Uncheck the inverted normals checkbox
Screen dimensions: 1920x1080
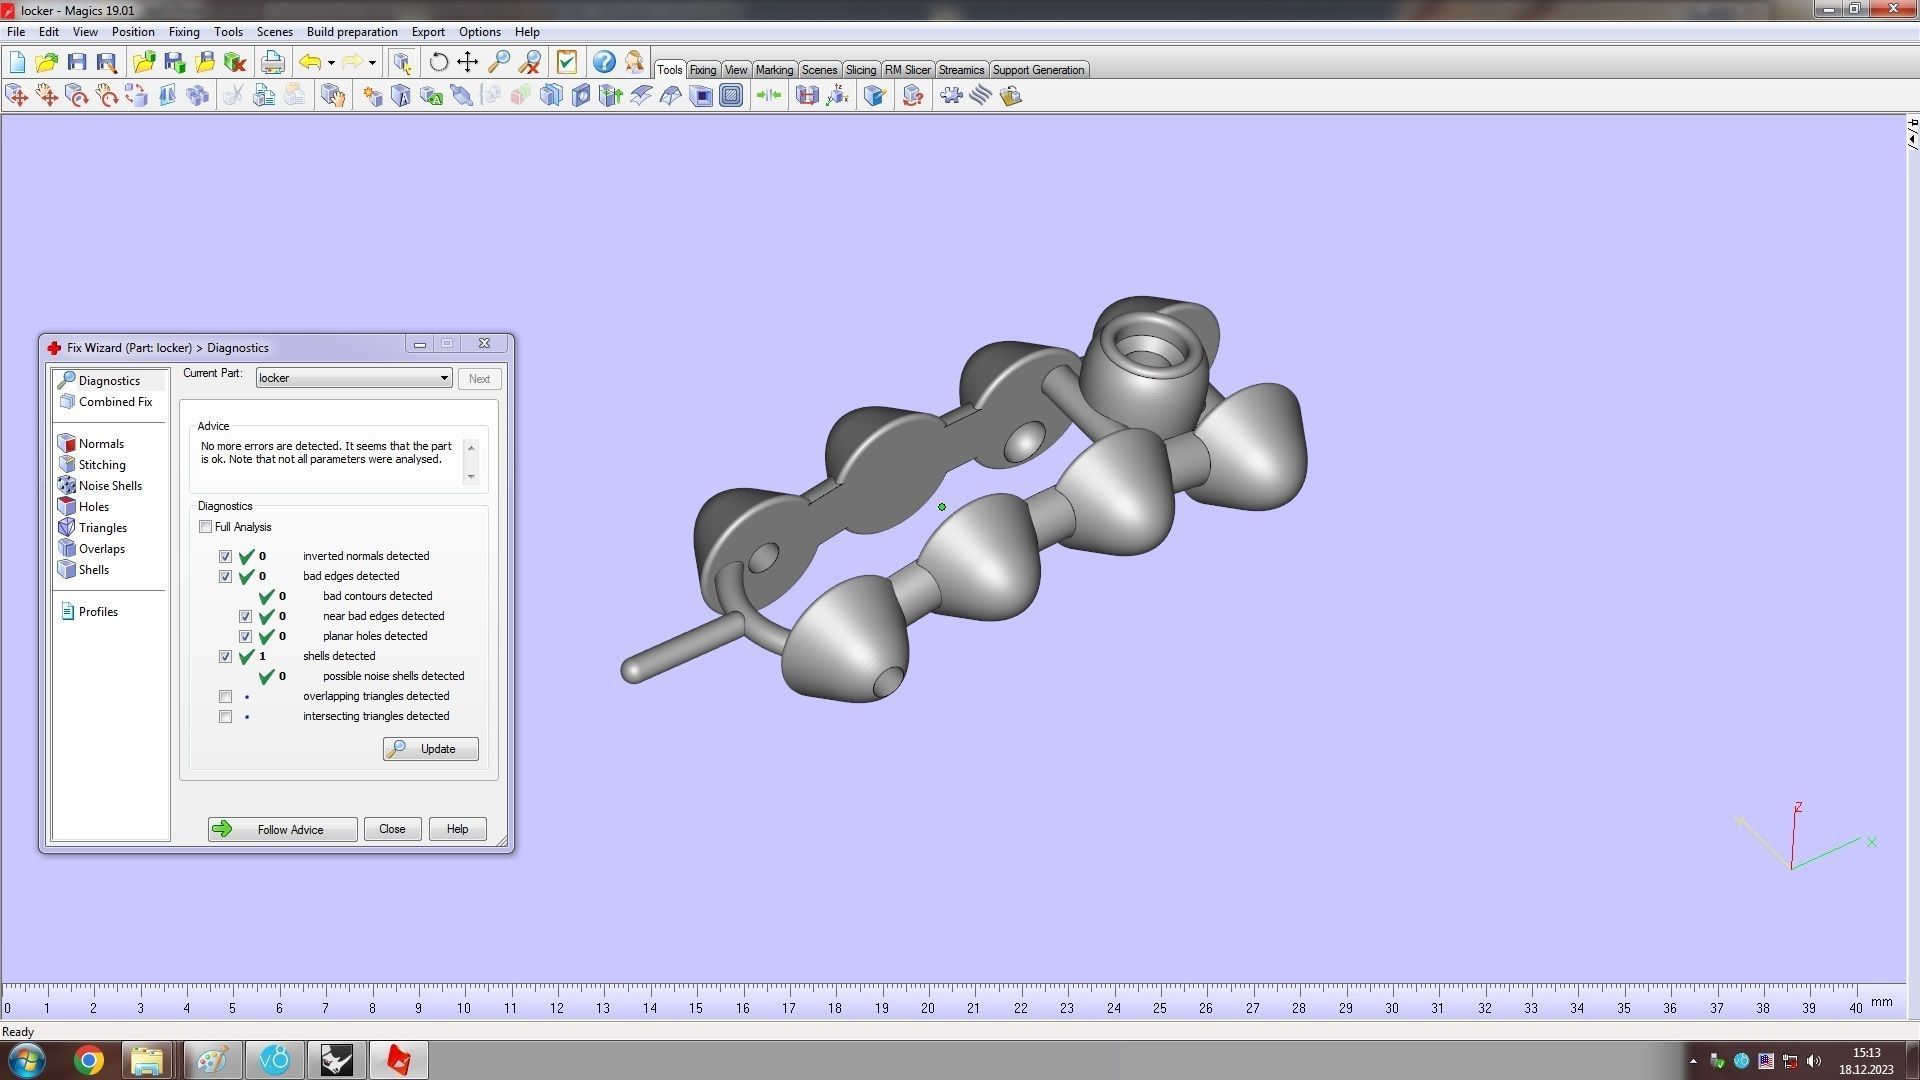click(x=225, y=557)
